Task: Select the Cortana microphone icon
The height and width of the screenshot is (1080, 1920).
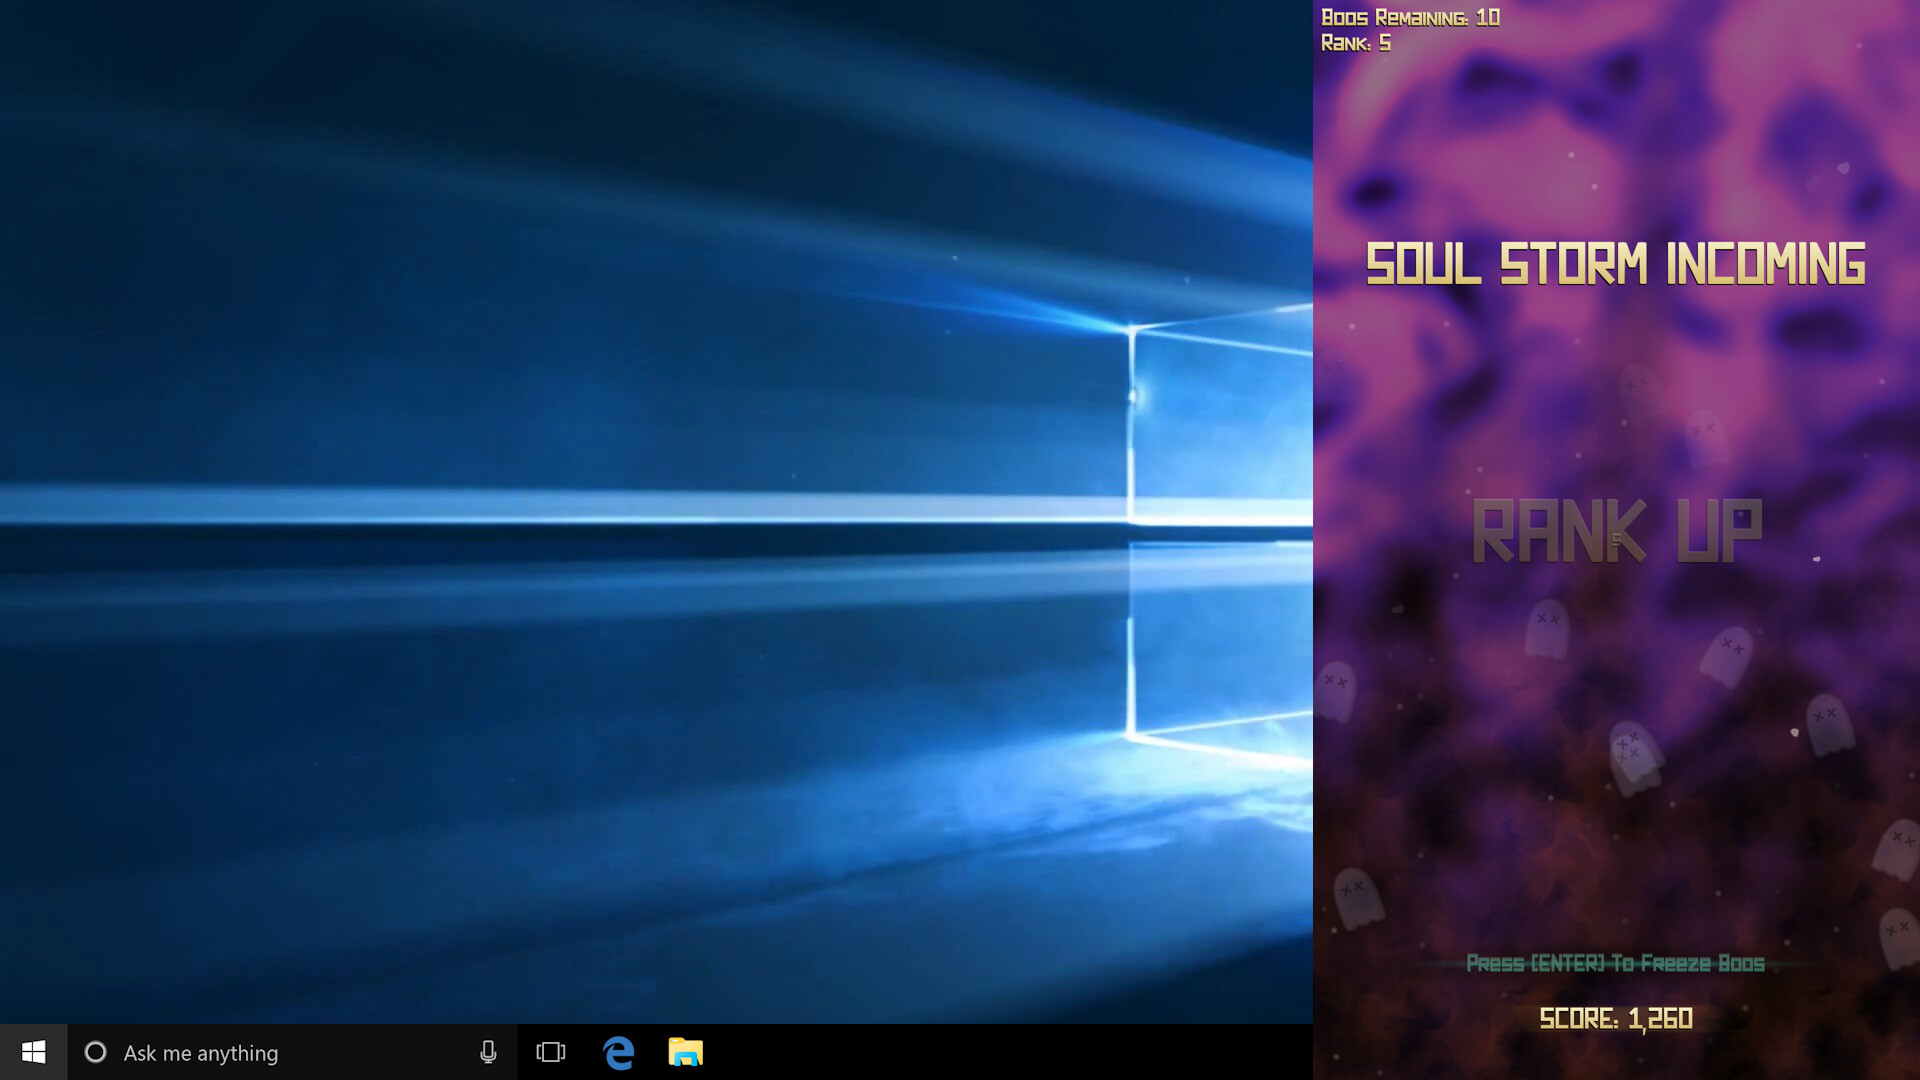Action: (488, 1052)
